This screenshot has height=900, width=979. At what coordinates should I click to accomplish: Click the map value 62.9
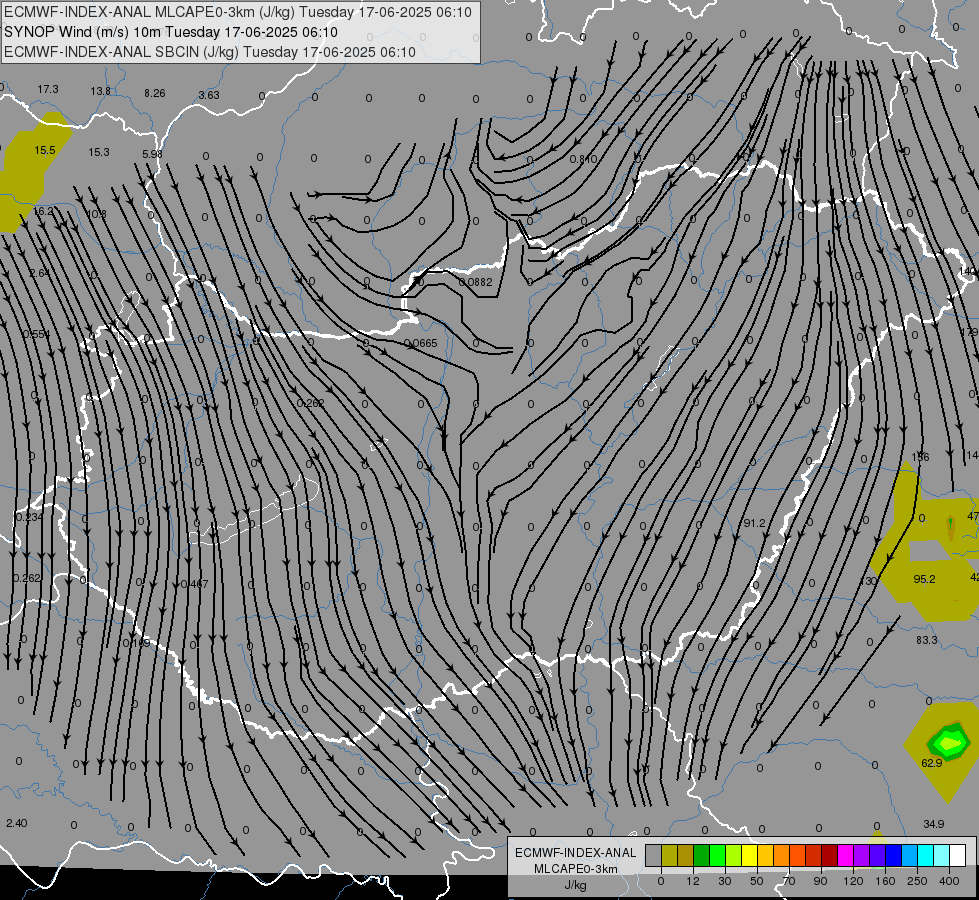click(x=932, y=763)
